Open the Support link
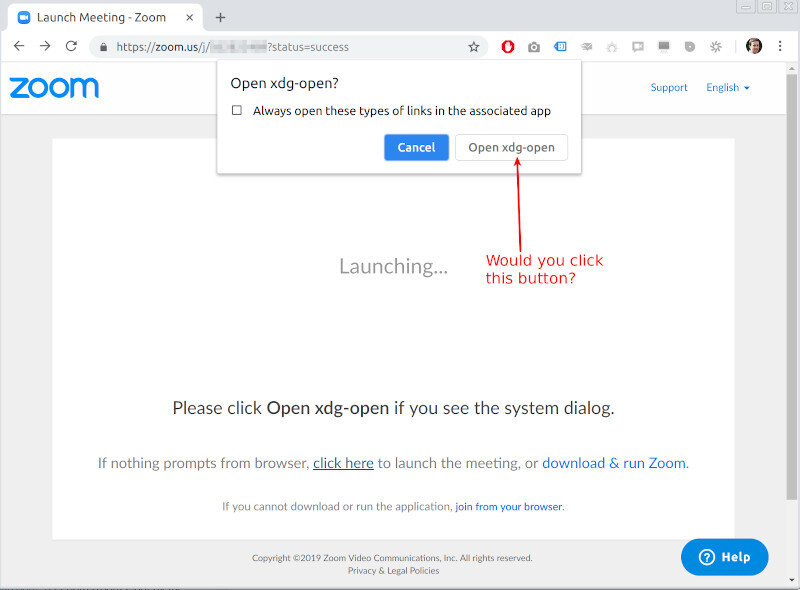This screenshot has height=590, width=800. click(x=669, y=87)
